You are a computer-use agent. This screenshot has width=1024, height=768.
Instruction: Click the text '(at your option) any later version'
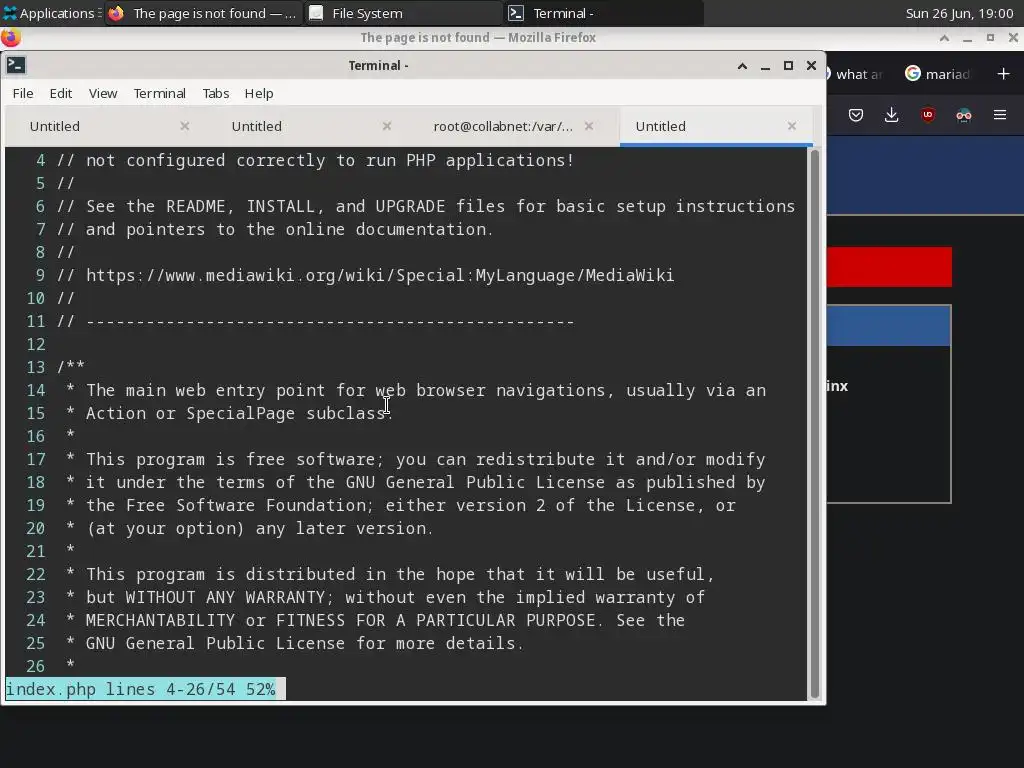pos(257,528)
